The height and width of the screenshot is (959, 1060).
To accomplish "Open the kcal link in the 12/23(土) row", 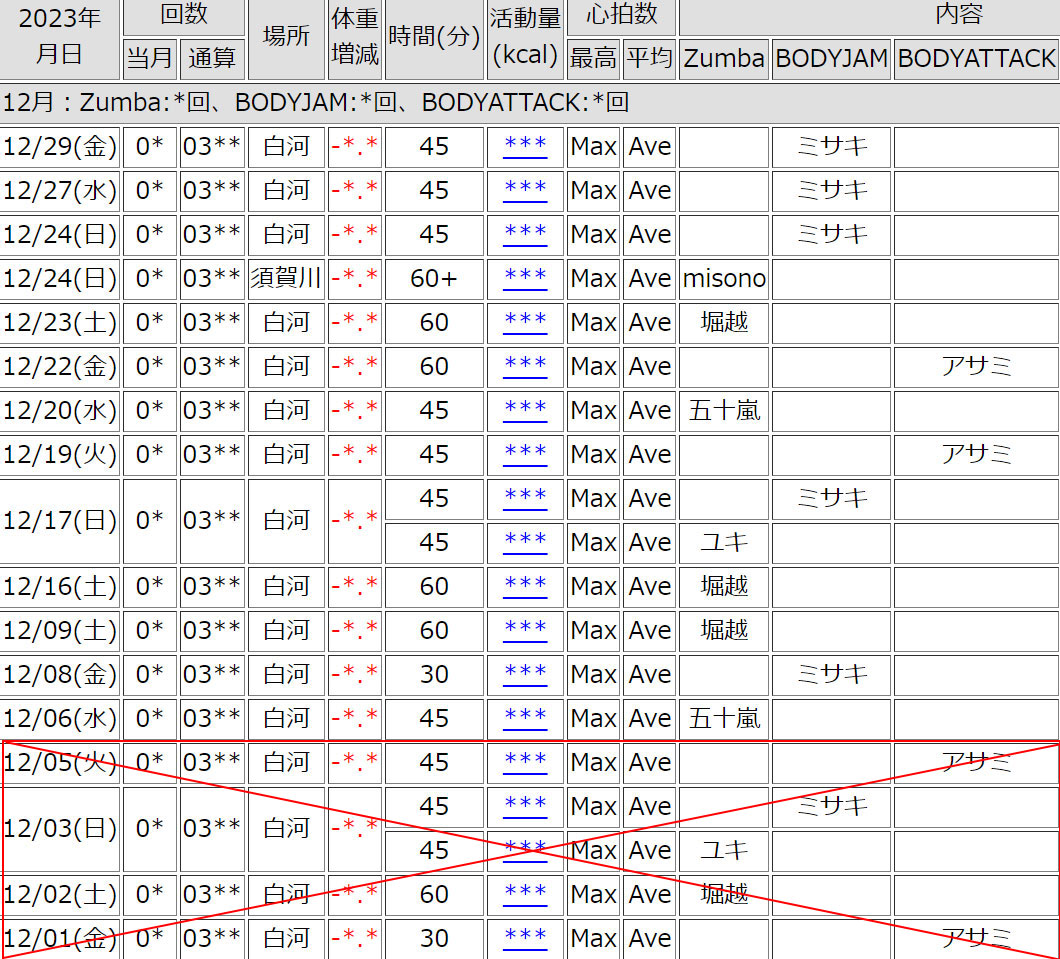I will (525, 322).
